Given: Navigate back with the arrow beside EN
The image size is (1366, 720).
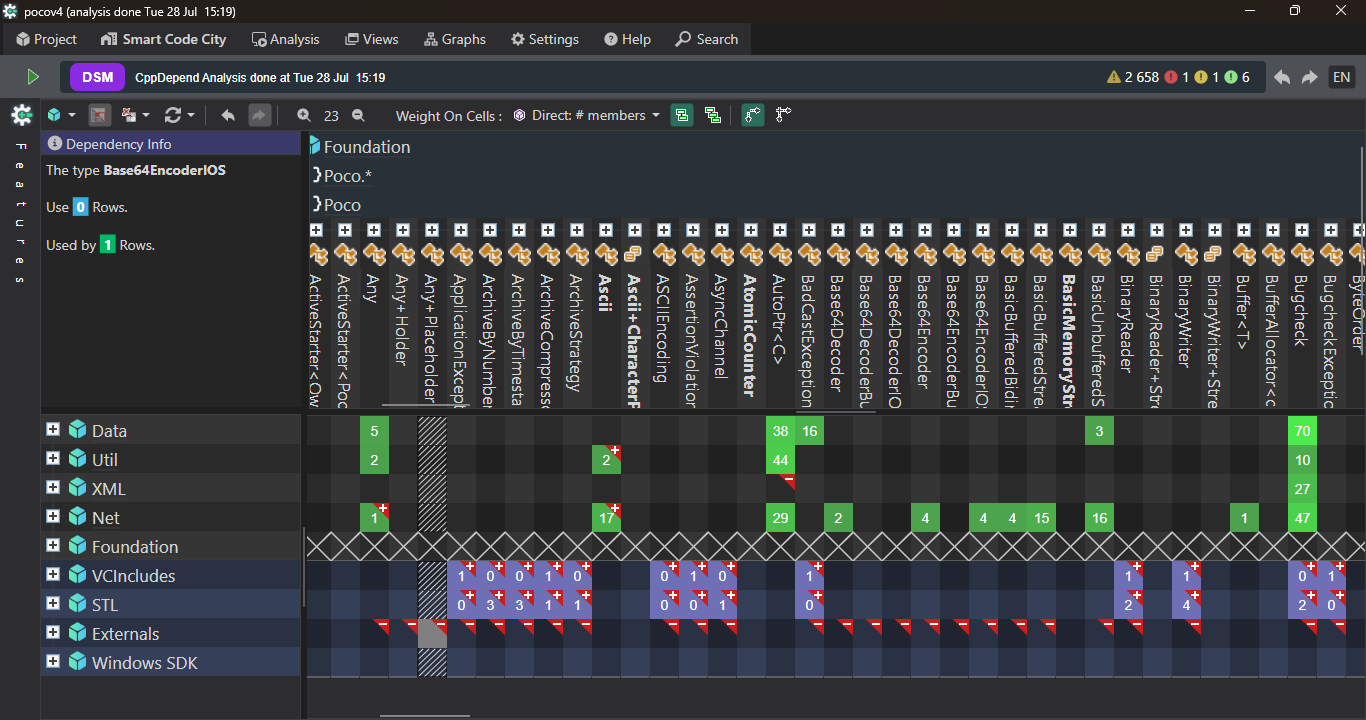Looking at the screenshot, I should click(x=1282, y=77).
